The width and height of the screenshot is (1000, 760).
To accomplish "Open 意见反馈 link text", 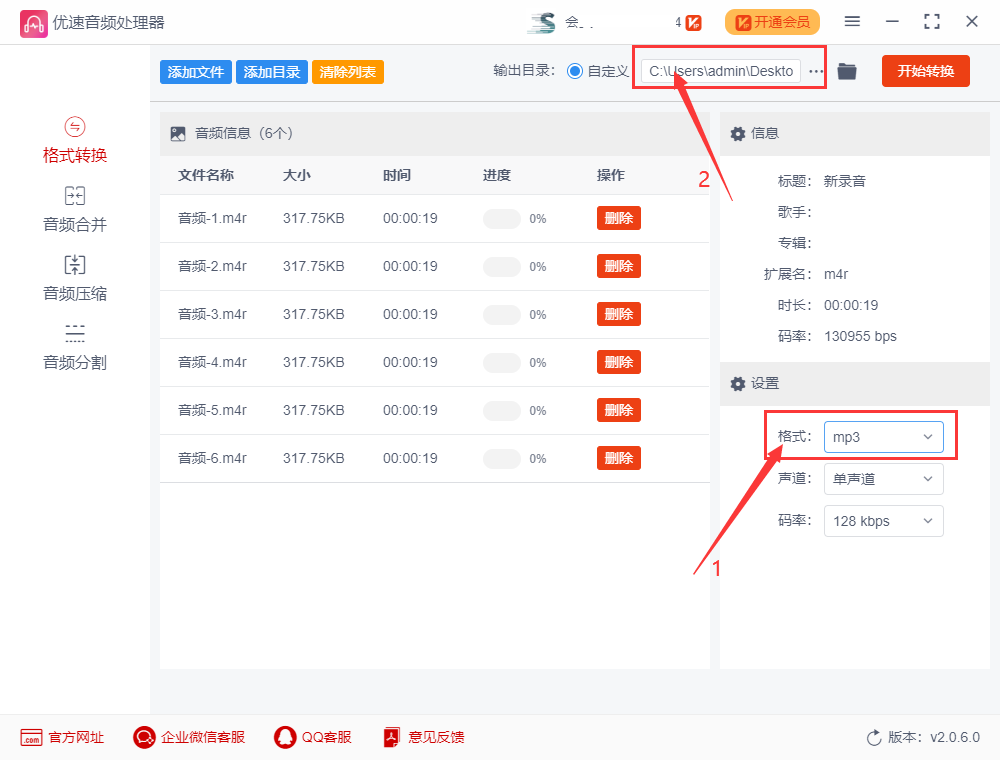I will (436, 738).
